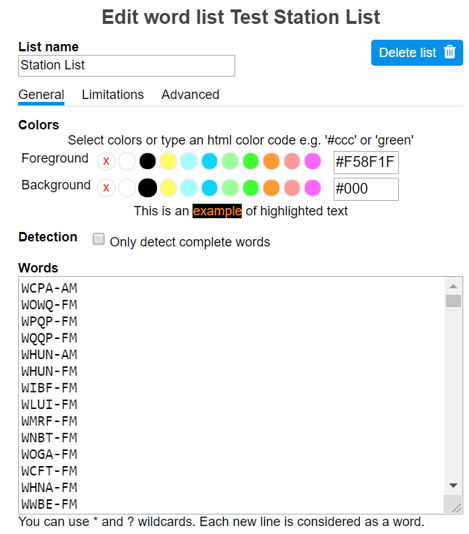Click words list scrollbar up arrow
Screen dimensions: 469x534
pyautogui.click(x=453, y=286)
